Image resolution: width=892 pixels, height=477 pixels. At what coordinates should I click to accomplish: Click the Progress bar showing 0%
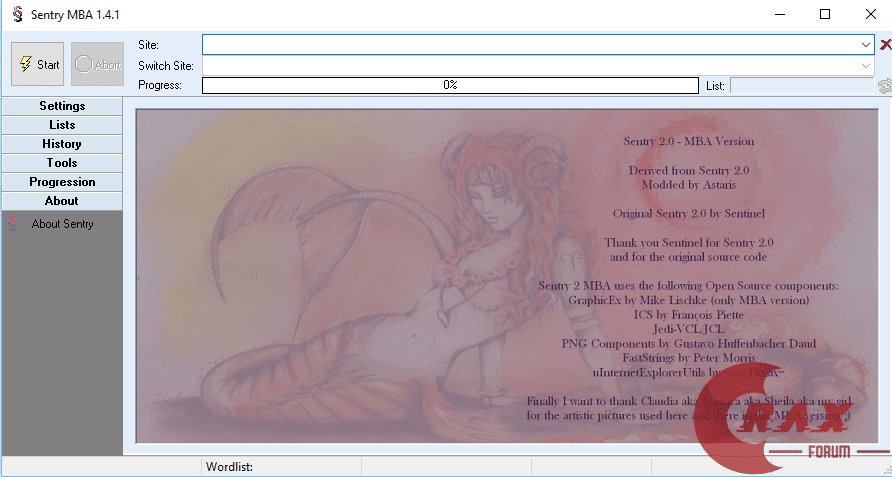click(450, 85)
